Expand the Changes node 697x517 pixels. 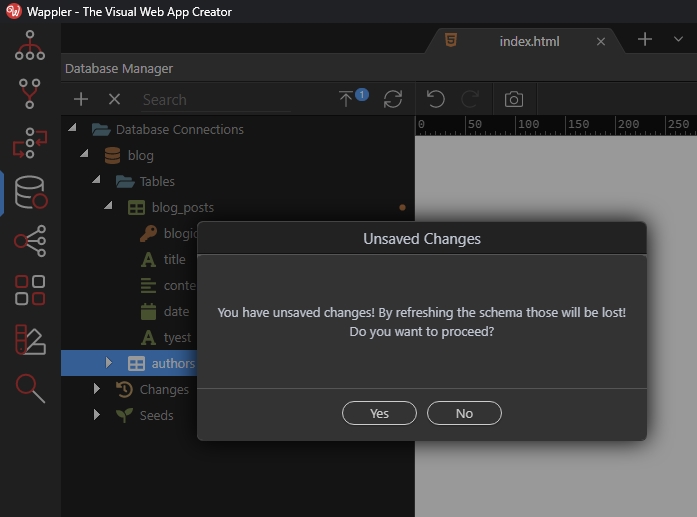tap(96, 389)
